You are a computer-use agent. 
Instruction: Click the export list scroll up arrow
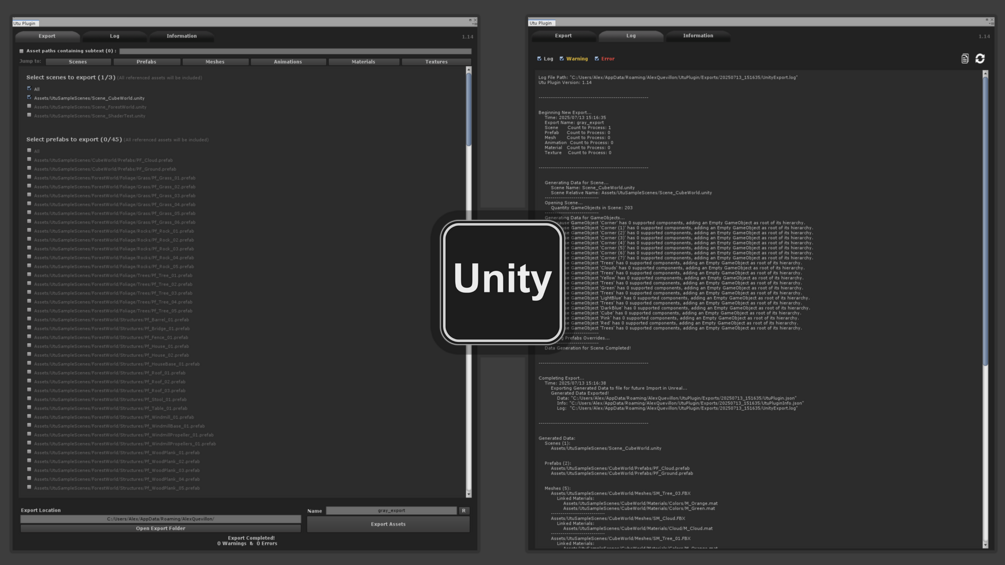pos(469,70)
